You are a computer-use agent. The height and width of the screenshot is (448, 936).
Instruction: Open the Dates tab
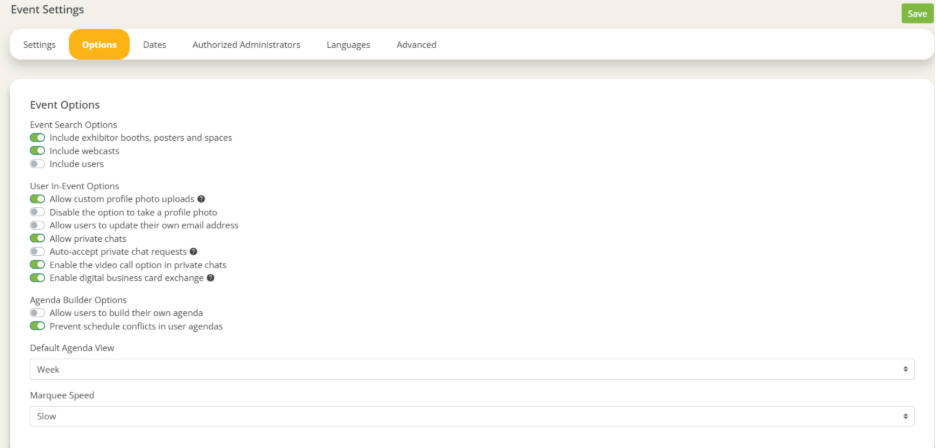pos(154,45)
